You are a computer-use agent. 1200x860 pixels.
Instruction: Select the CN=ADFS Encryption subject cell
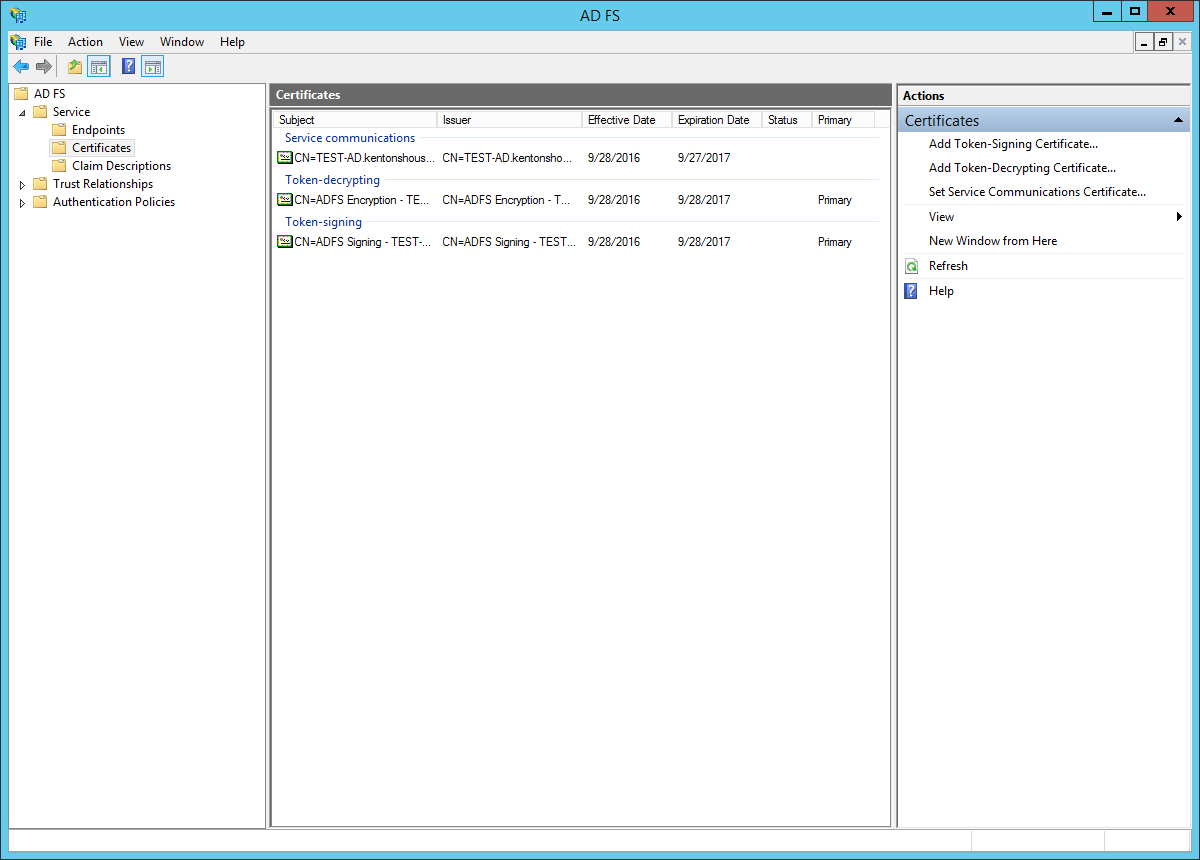point(363,200)
